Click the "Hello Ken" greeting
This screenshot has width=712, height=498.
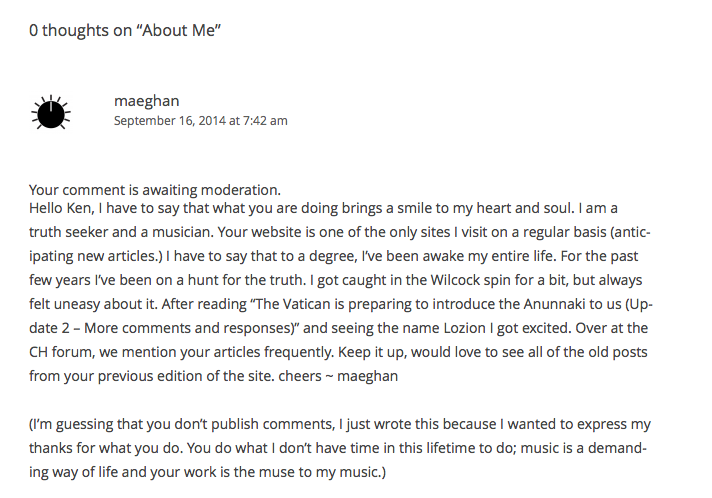click(x=63, y=208)
